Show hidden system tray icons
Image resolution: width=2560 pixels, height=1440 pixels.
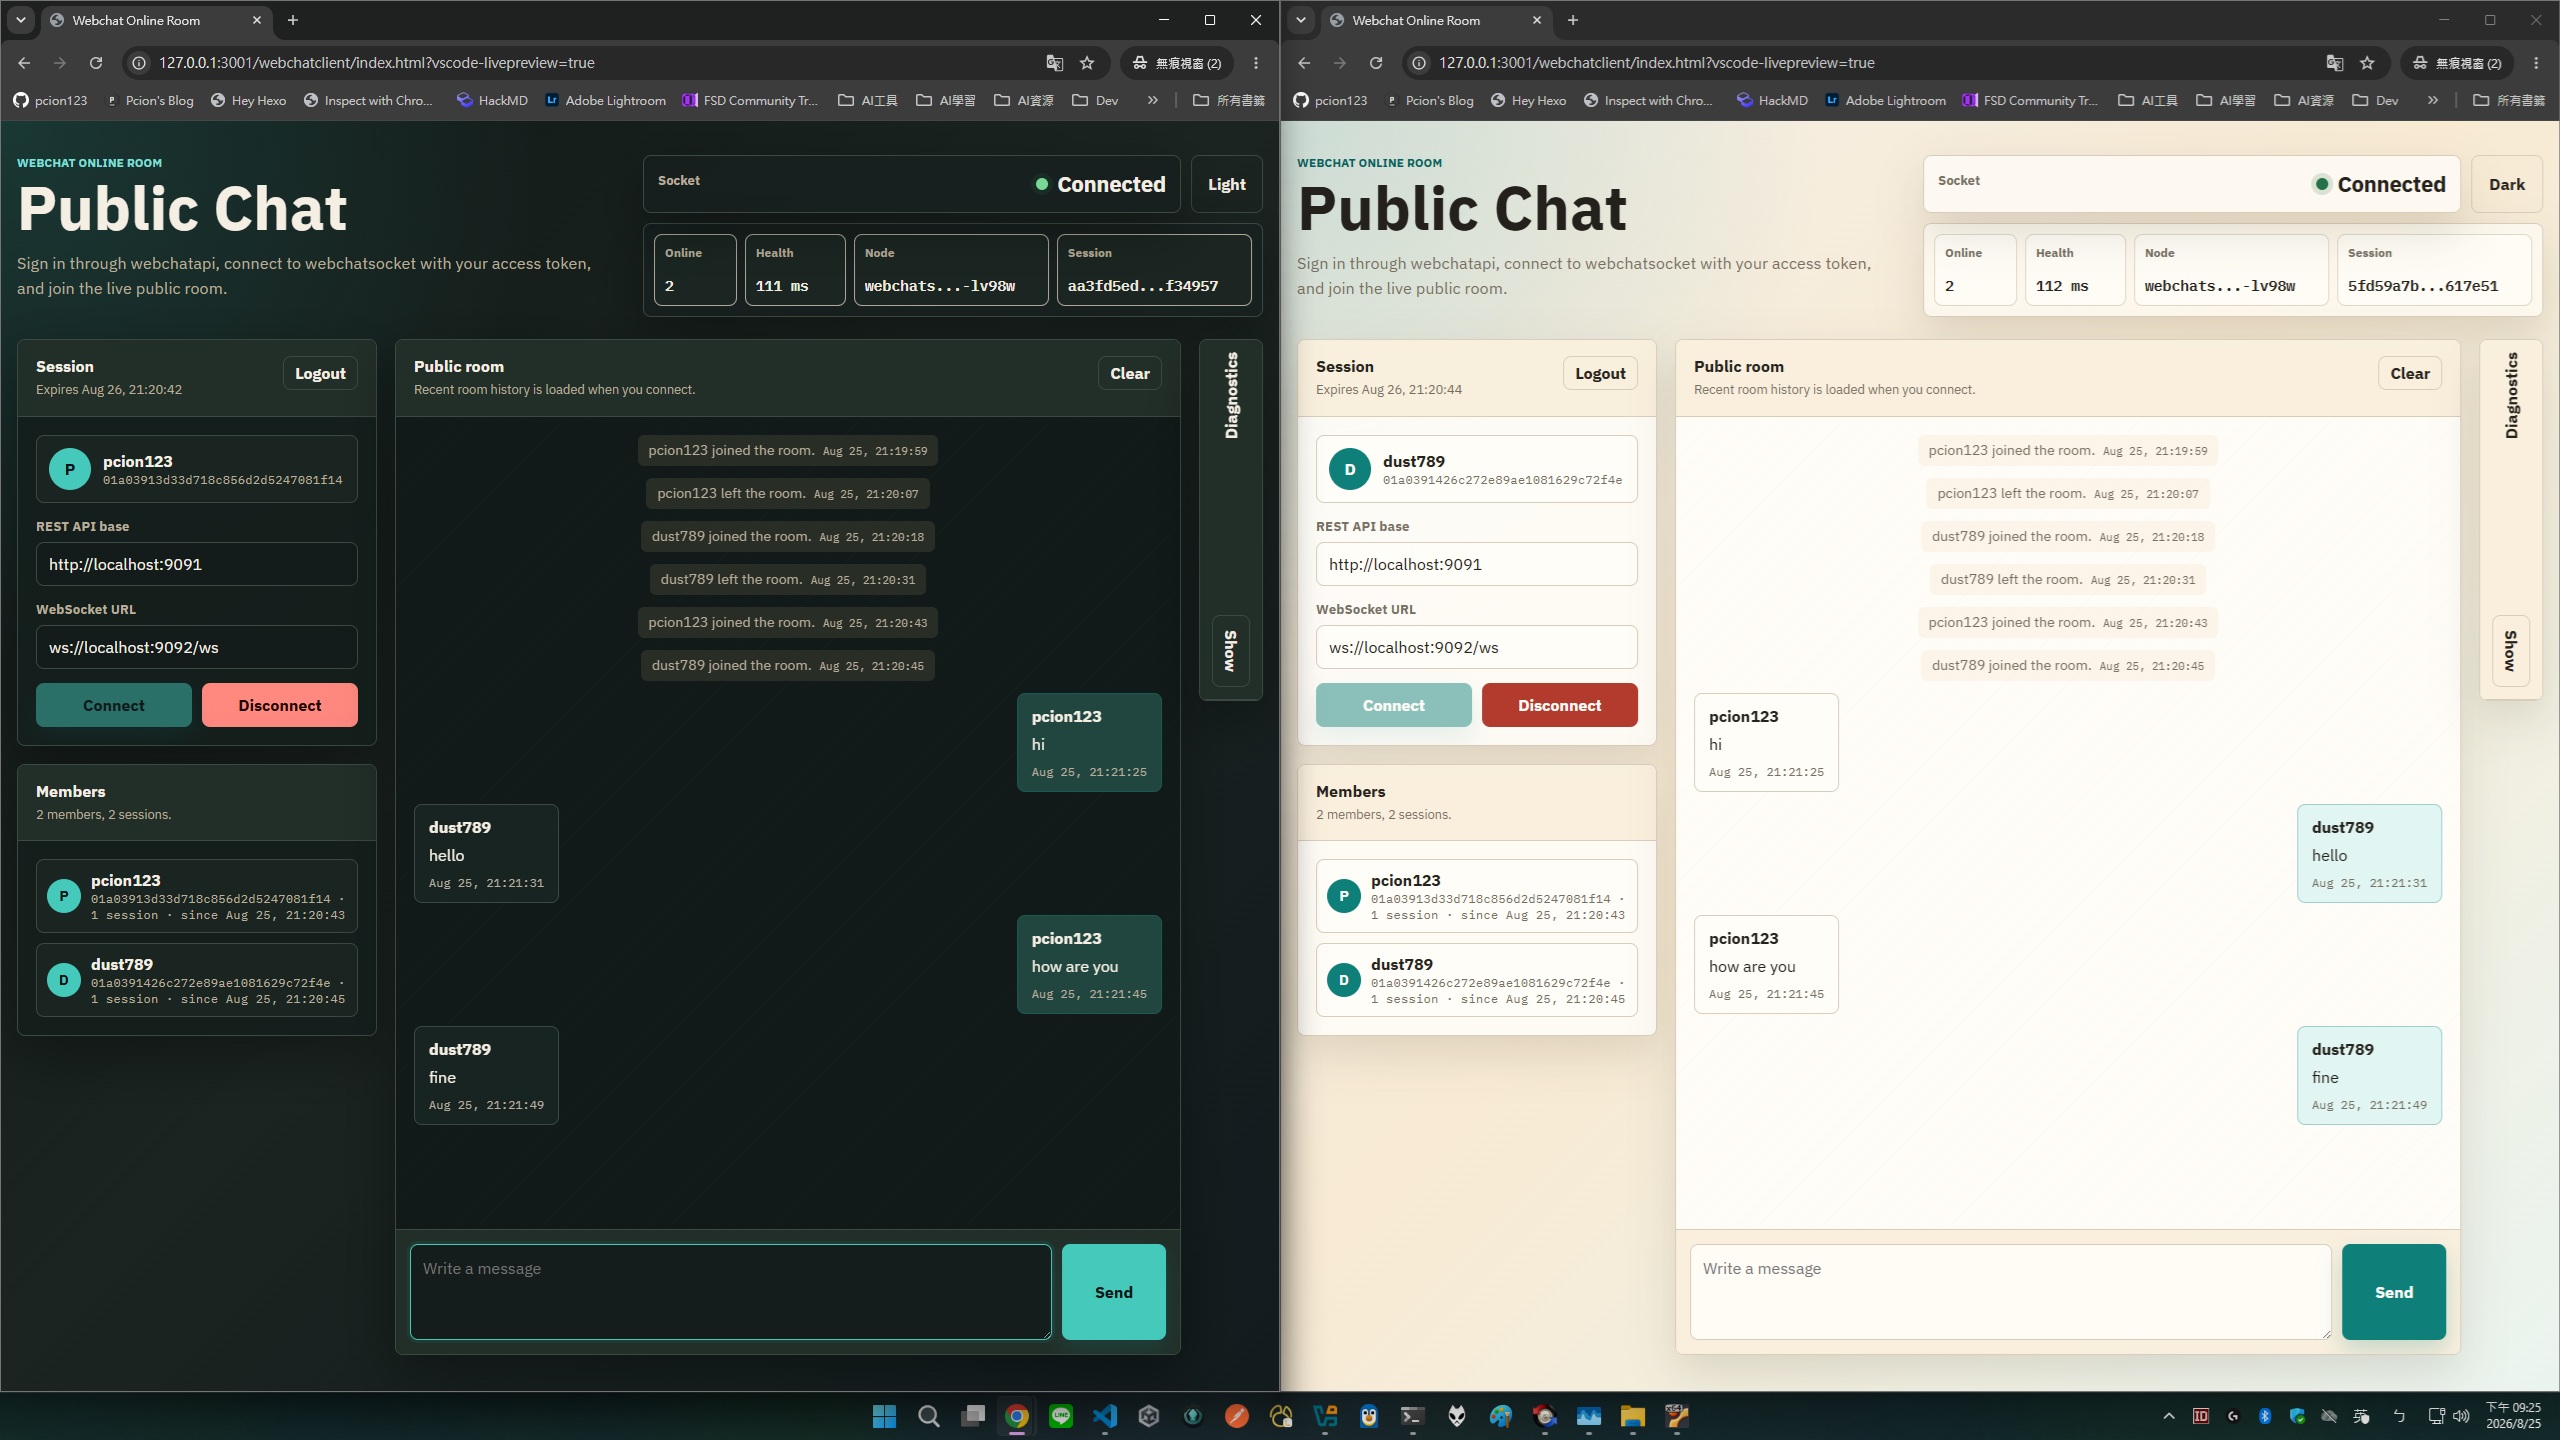point(2169,1416)
